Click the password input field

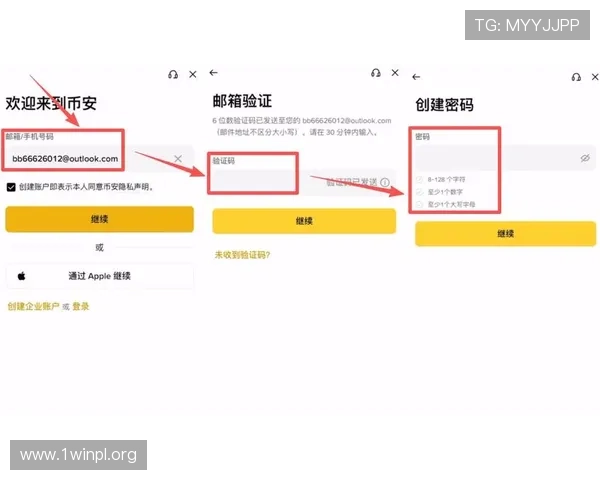pos(505,158)
